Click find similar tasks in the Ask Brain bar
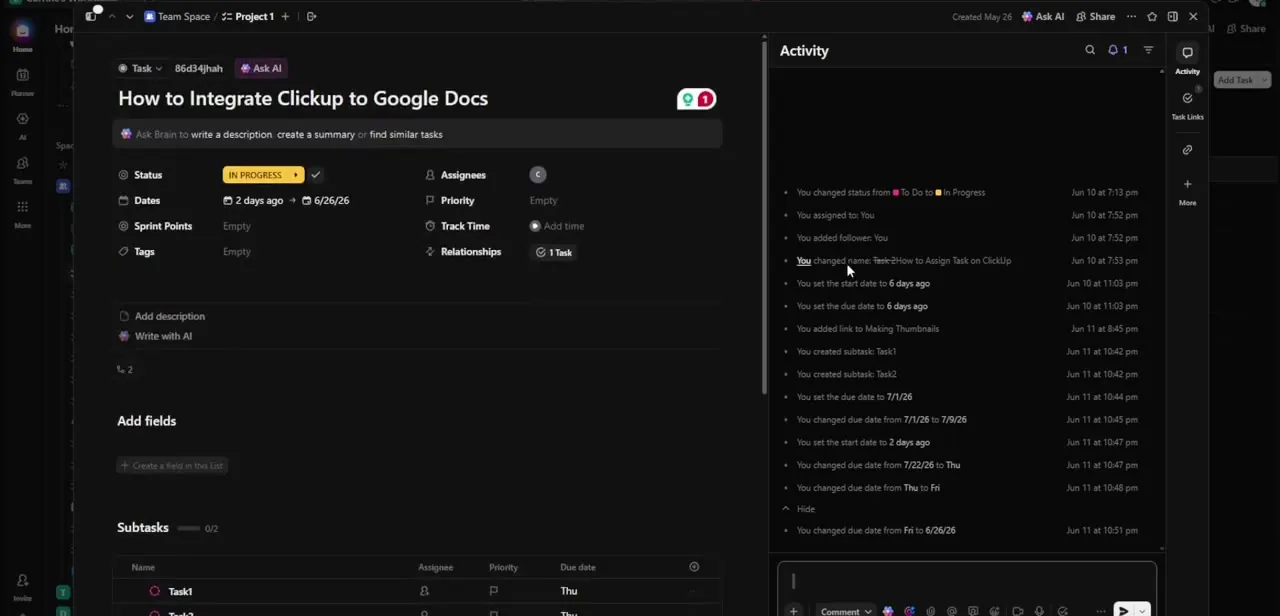The height and width of the screenshot is (616, 1280). pyautogui.click(x=406, y=134)
